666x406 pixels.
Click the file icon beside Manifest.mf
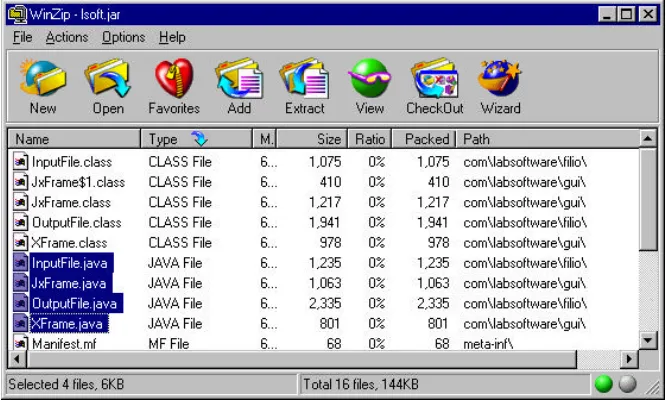point(20,343)
